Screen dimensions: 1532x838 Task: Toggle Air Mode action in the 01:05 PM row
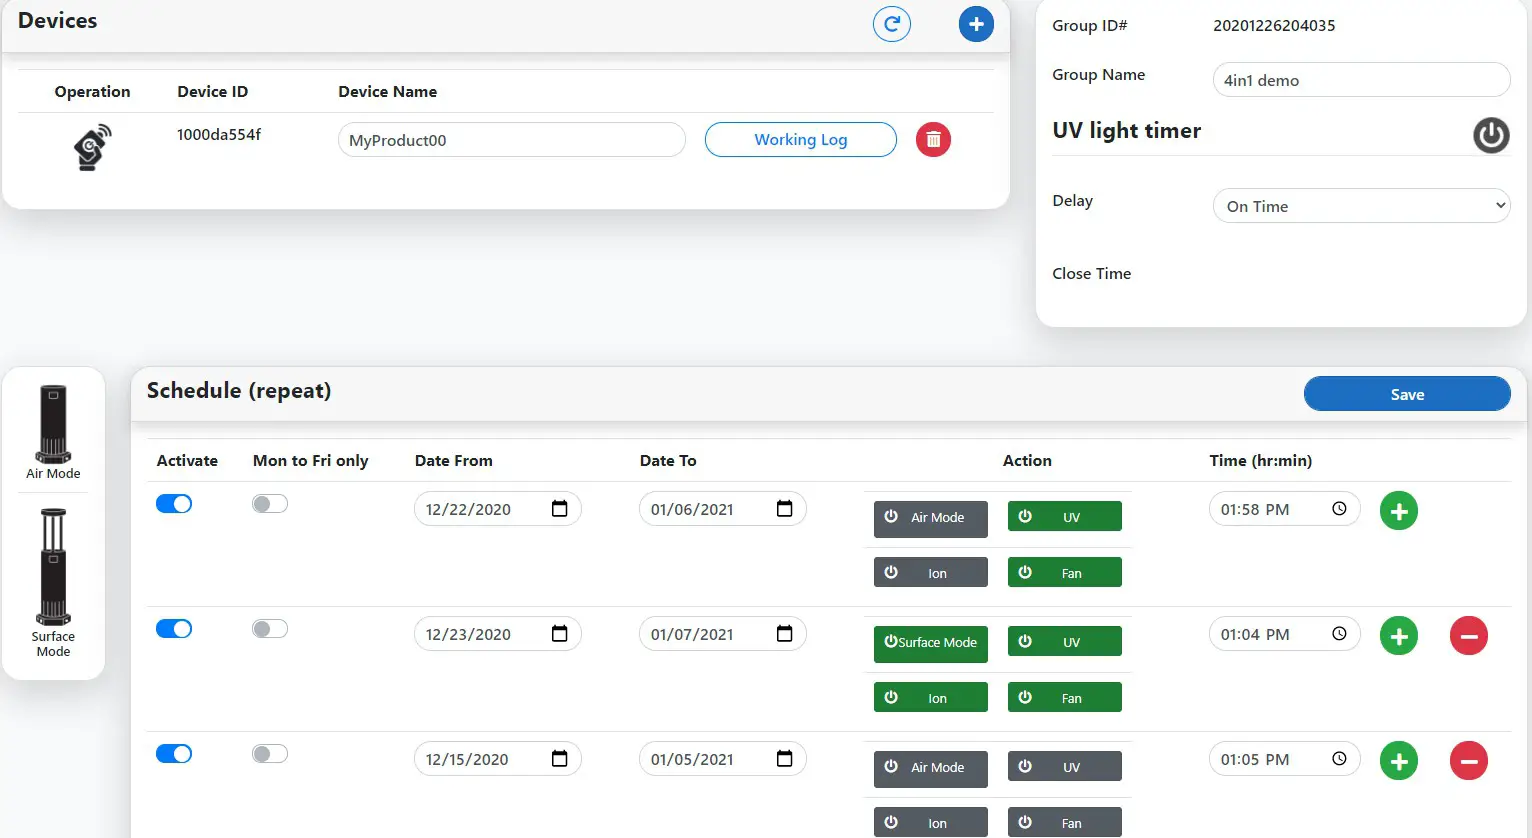931,768
